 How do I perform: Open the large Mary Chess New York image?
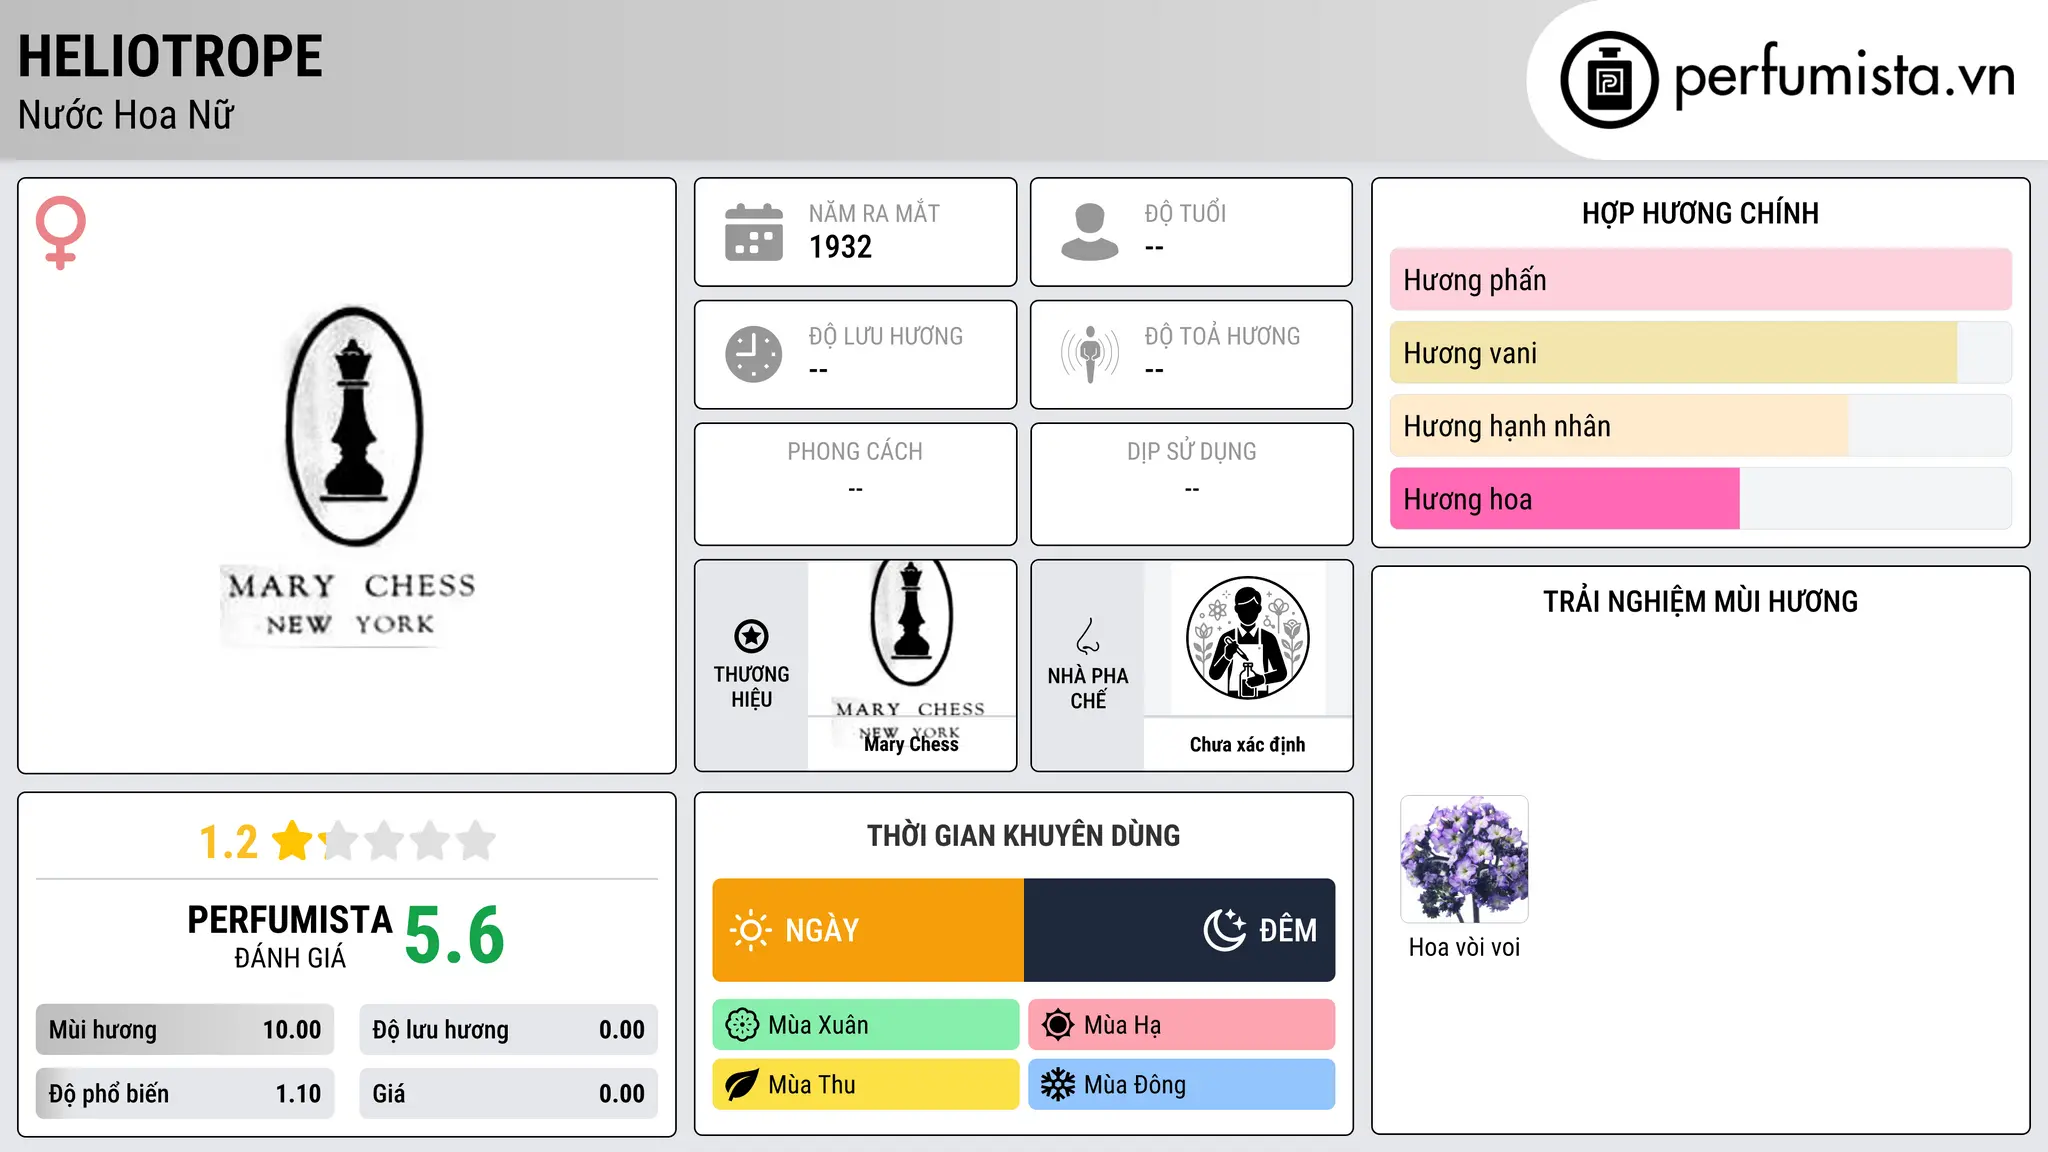351,476
